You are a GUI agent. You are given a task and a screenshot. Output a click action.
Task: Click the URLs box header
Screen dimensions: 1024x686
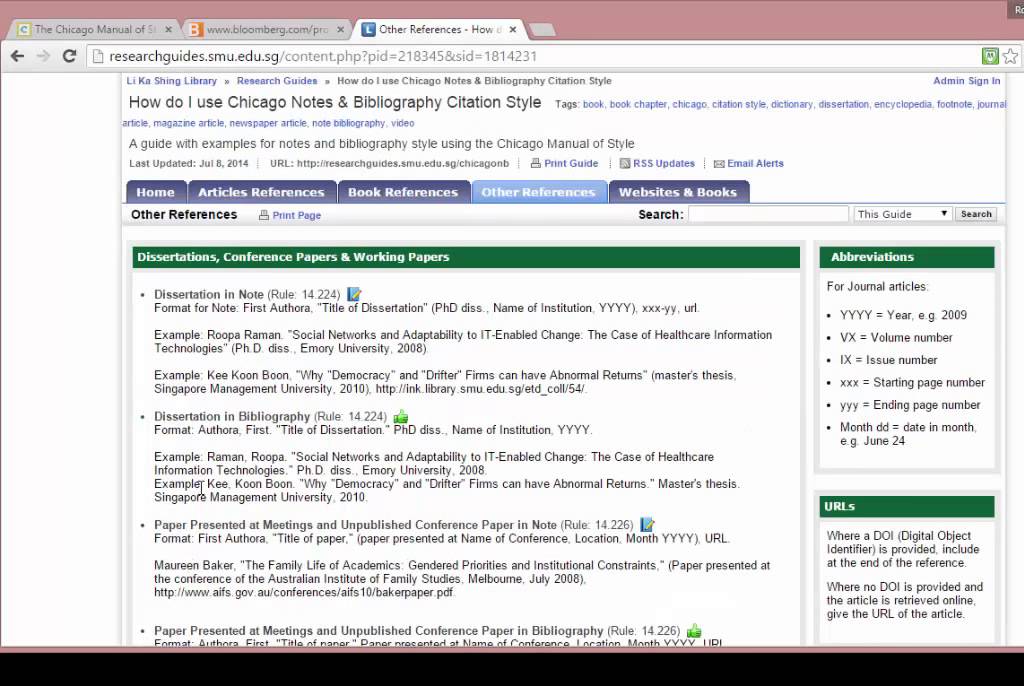tap(907, 506)
